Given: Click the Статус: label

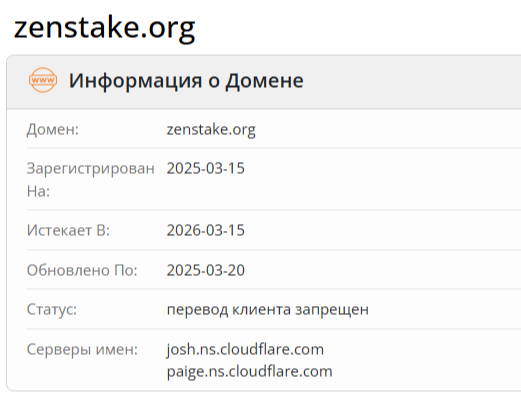Looking at the screenshot, I should [x=52, y=310].
